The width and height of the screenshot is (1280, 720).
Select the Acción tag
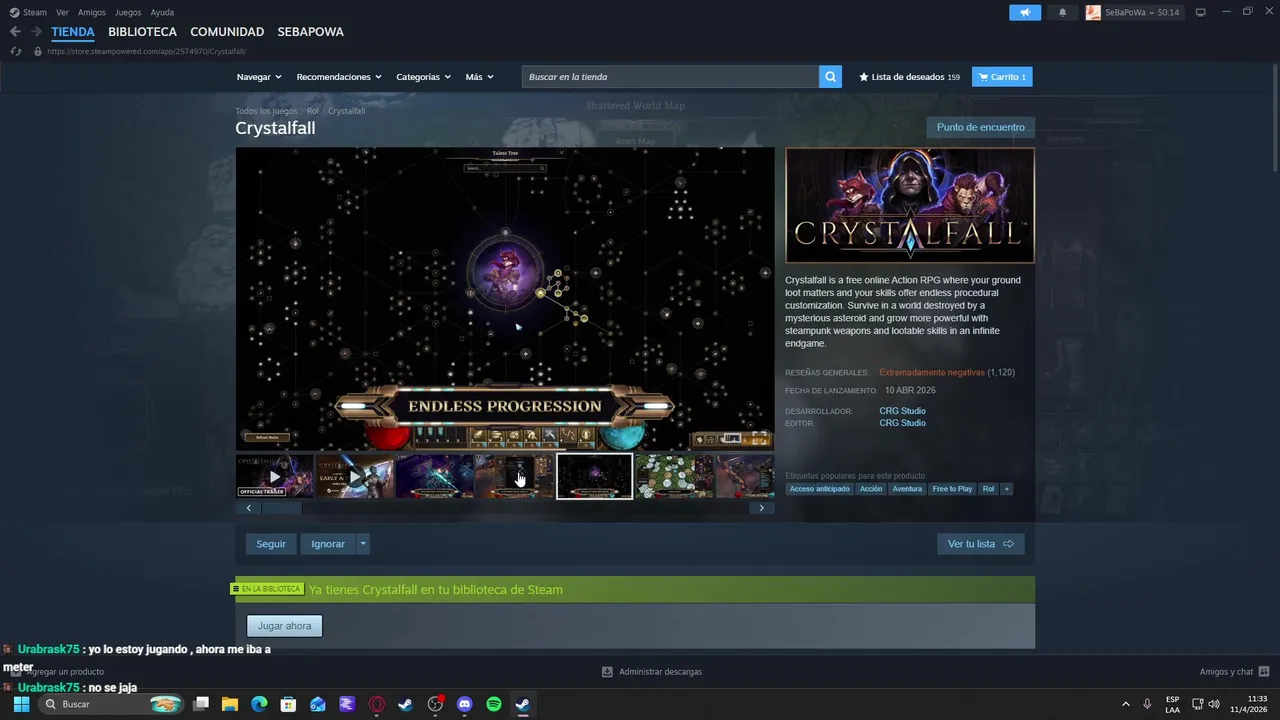pos(871,489)
